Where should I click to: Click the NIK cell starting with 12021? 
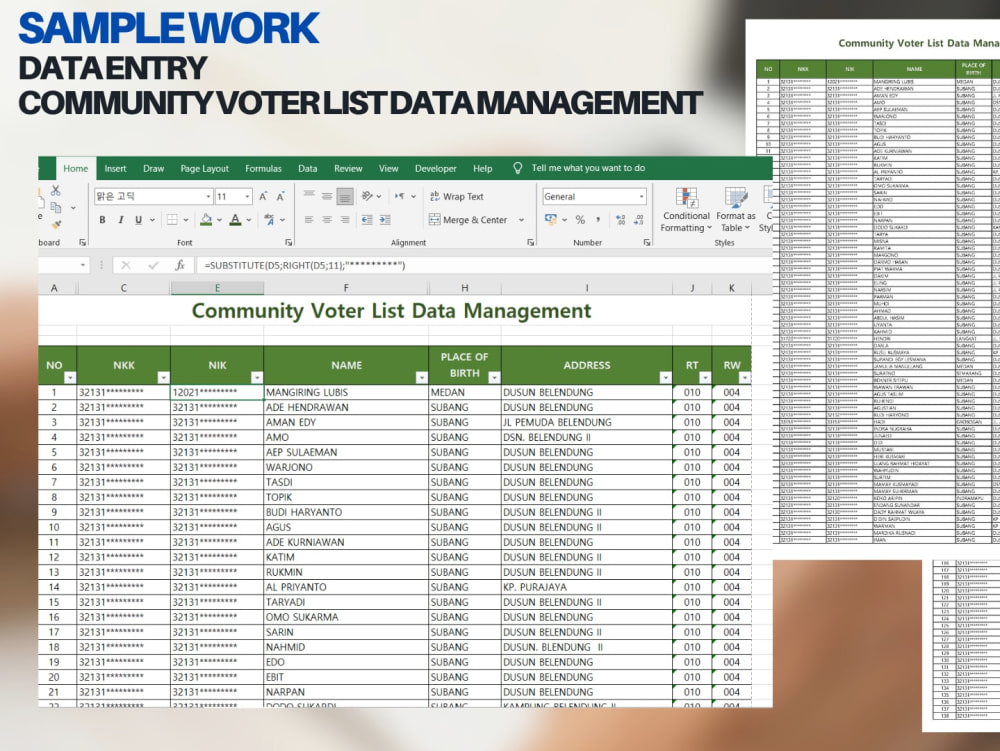pos(217,392)
